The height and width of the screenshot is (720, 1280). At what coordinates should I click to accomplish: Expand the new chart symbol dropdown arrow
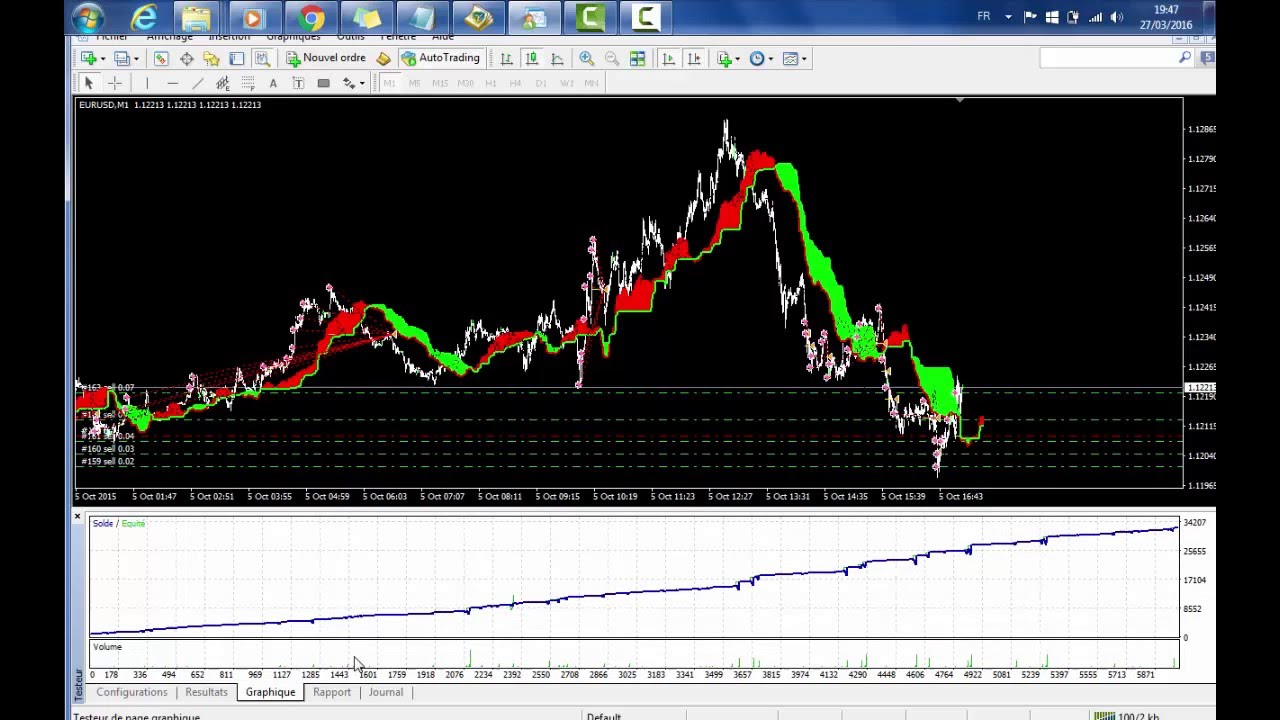coord(102,59)
